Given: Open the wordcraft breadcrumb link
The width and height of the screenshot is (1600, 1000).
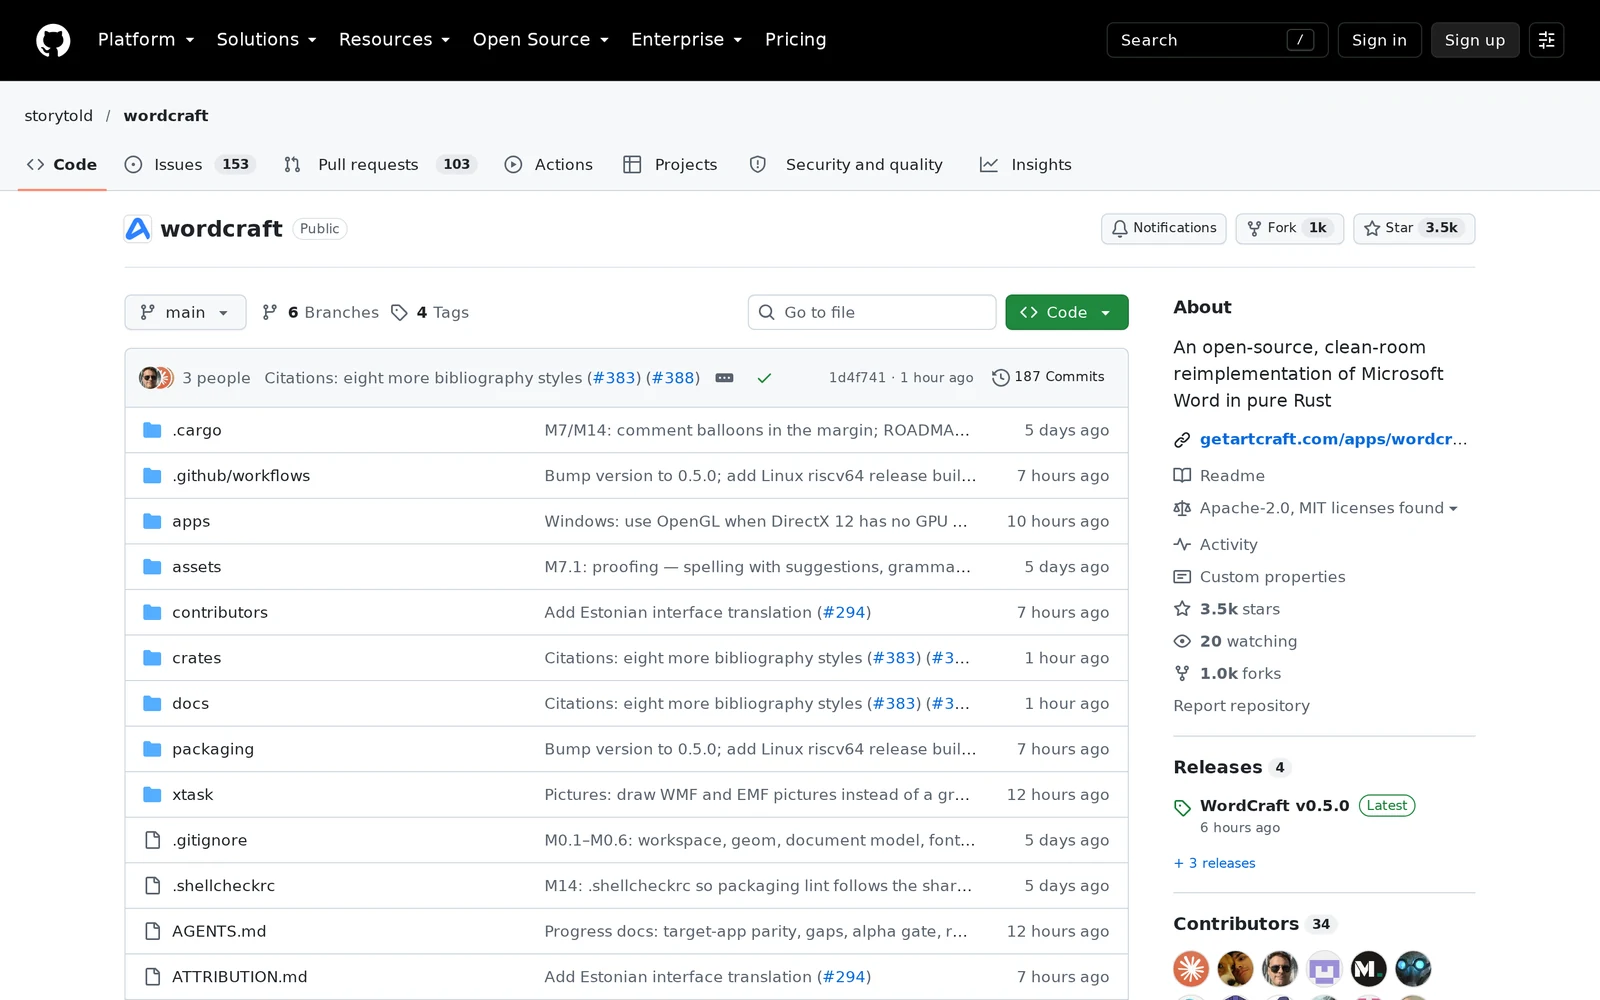Looking at the screenshot, I should [x=166, y=116].
